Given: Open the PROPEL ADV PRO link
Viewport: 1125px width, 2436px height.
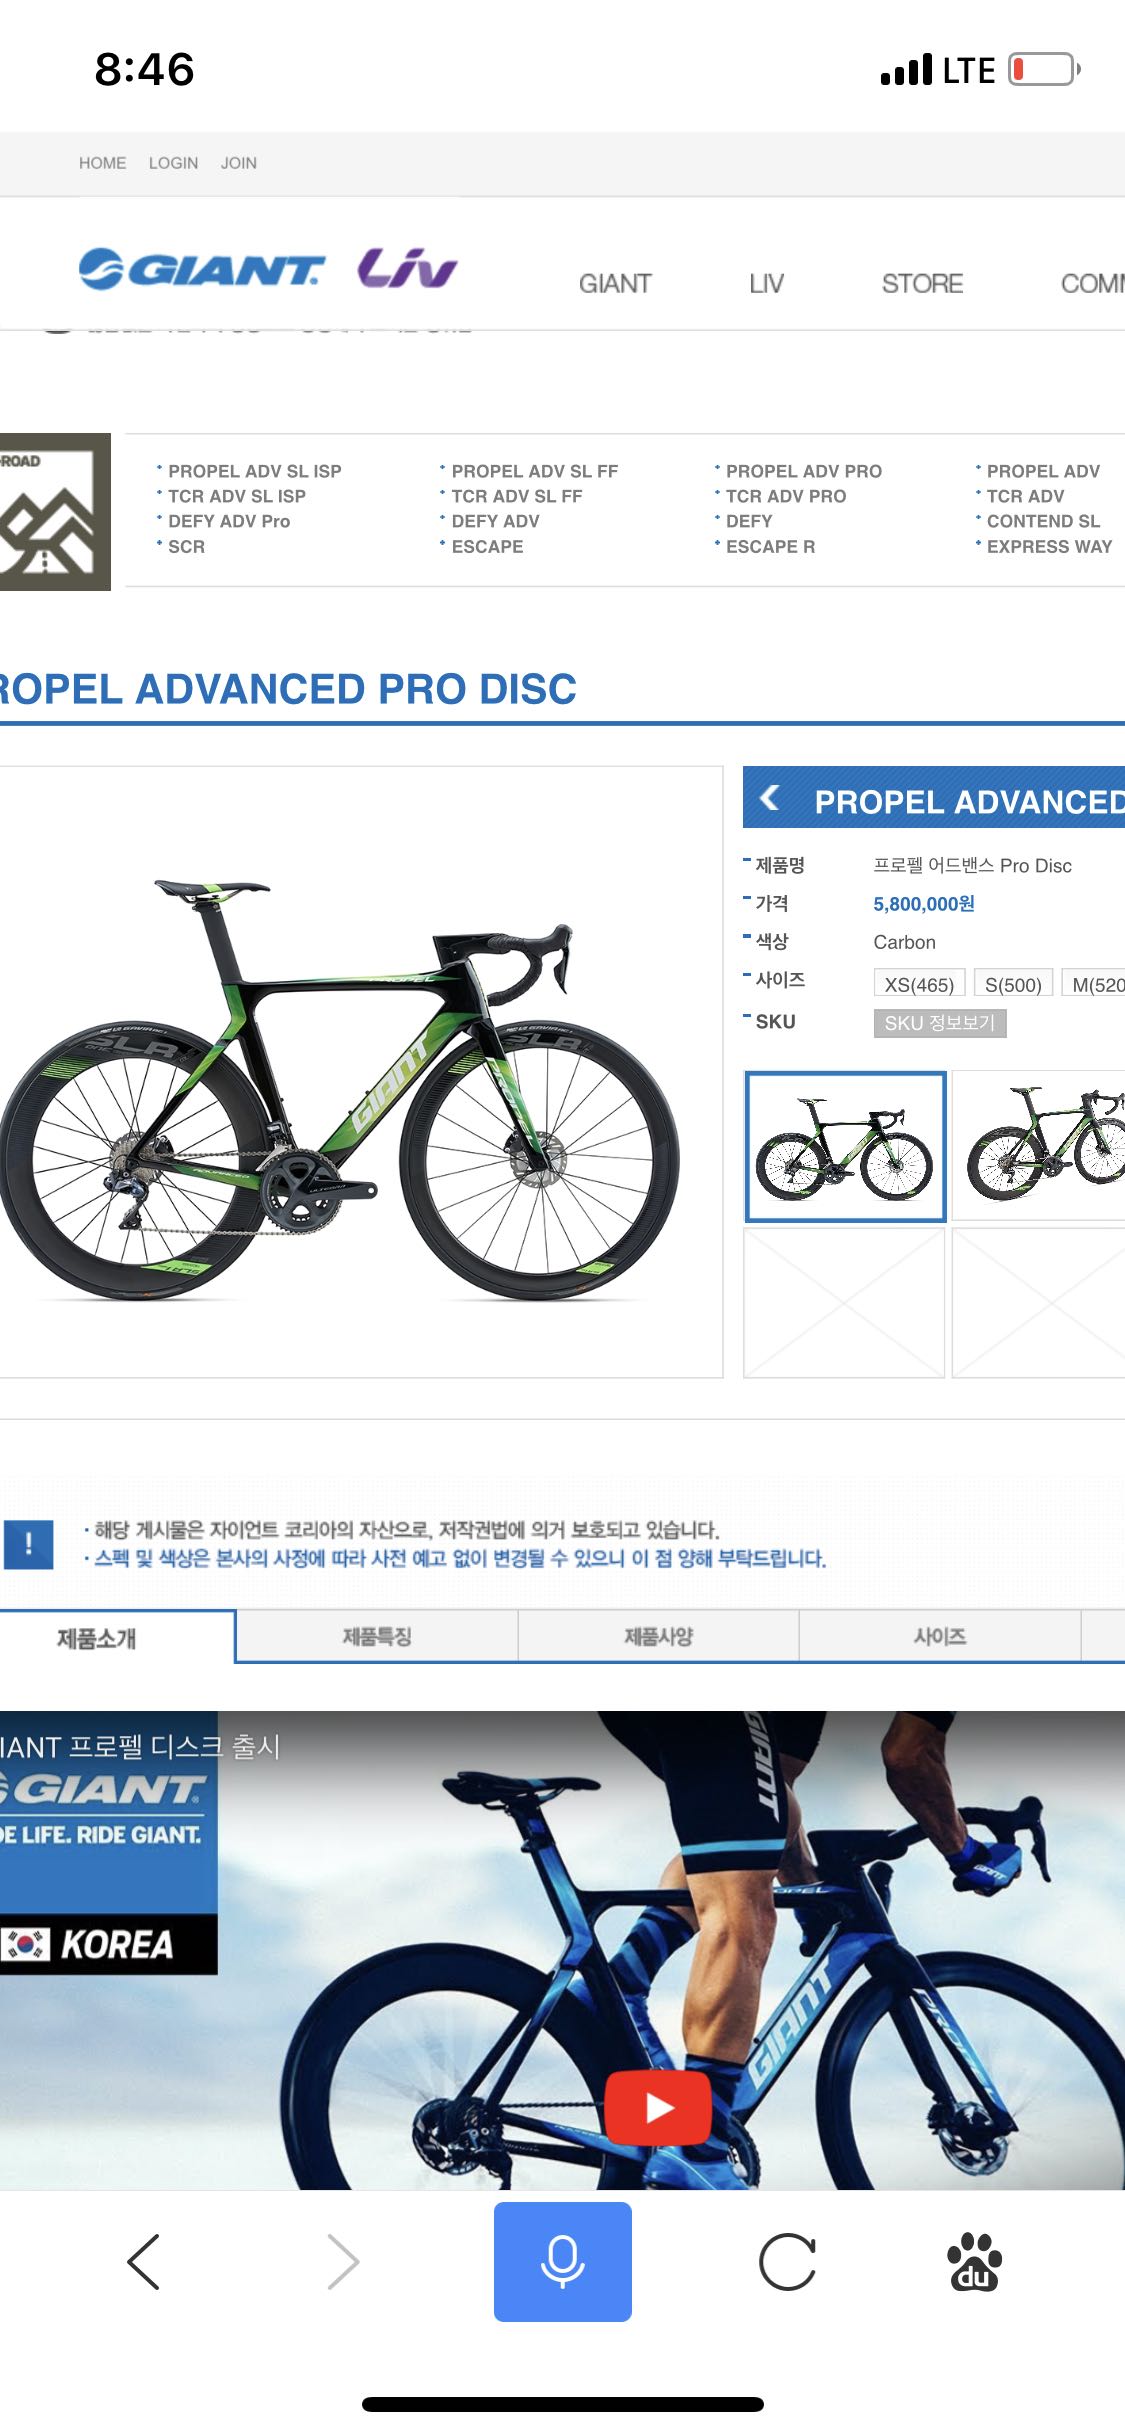Looking at the screenshot, I should pos(804,471).
